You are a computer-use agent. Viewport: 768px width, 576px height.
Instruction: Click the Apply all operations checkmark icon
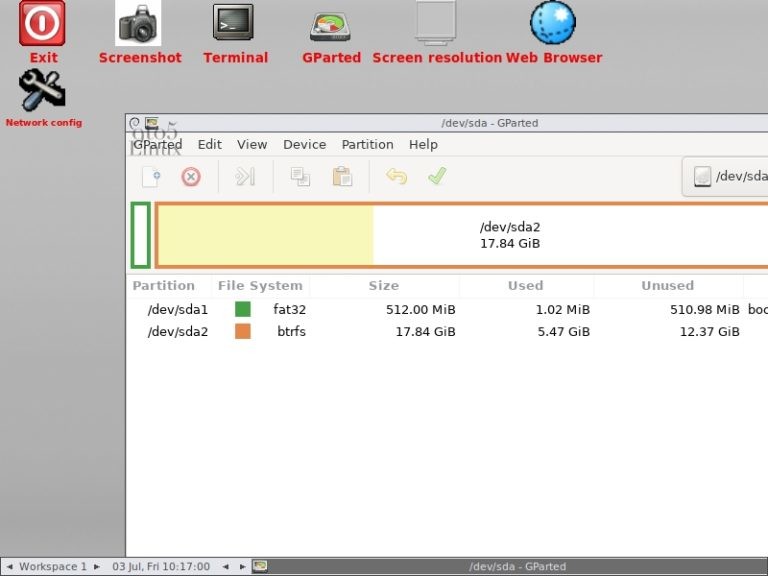(437, 176)
